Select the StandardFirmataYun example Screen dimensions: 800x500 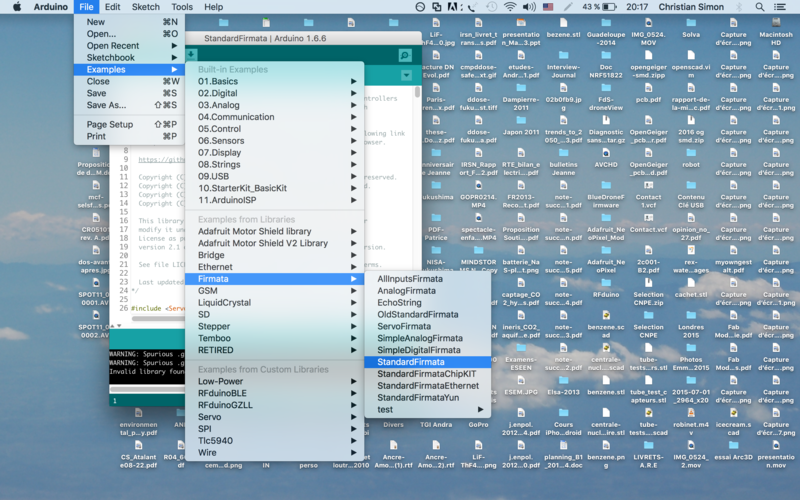coord(428,397)
